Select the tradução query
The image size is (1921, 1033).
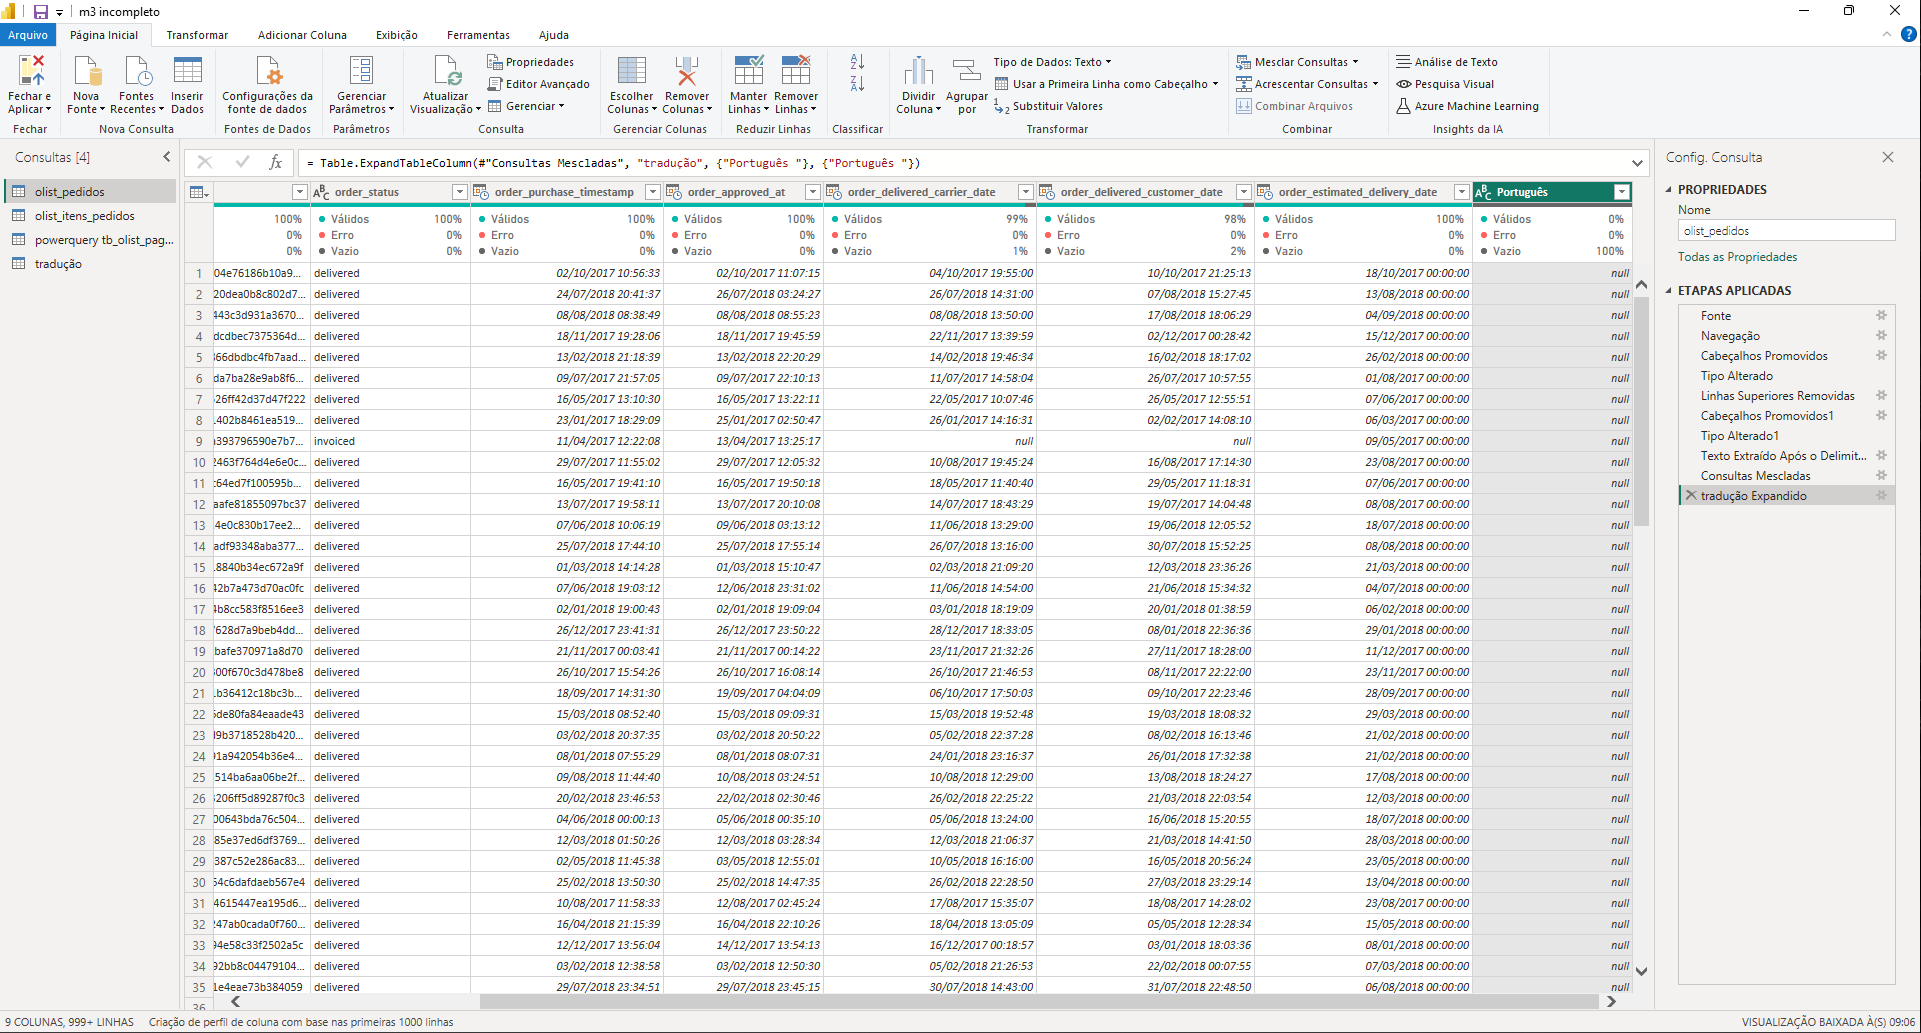pos(91,264)
